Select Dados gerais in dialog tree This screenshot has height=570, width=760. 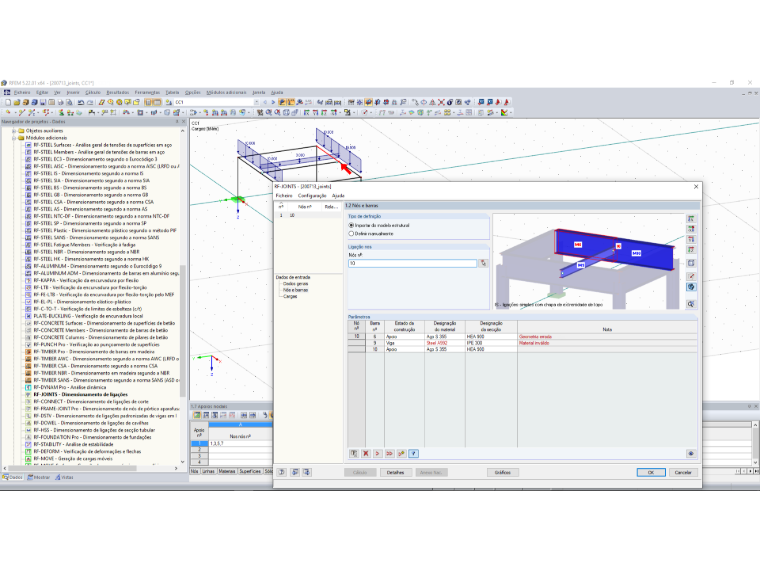(x=296, y=284)
